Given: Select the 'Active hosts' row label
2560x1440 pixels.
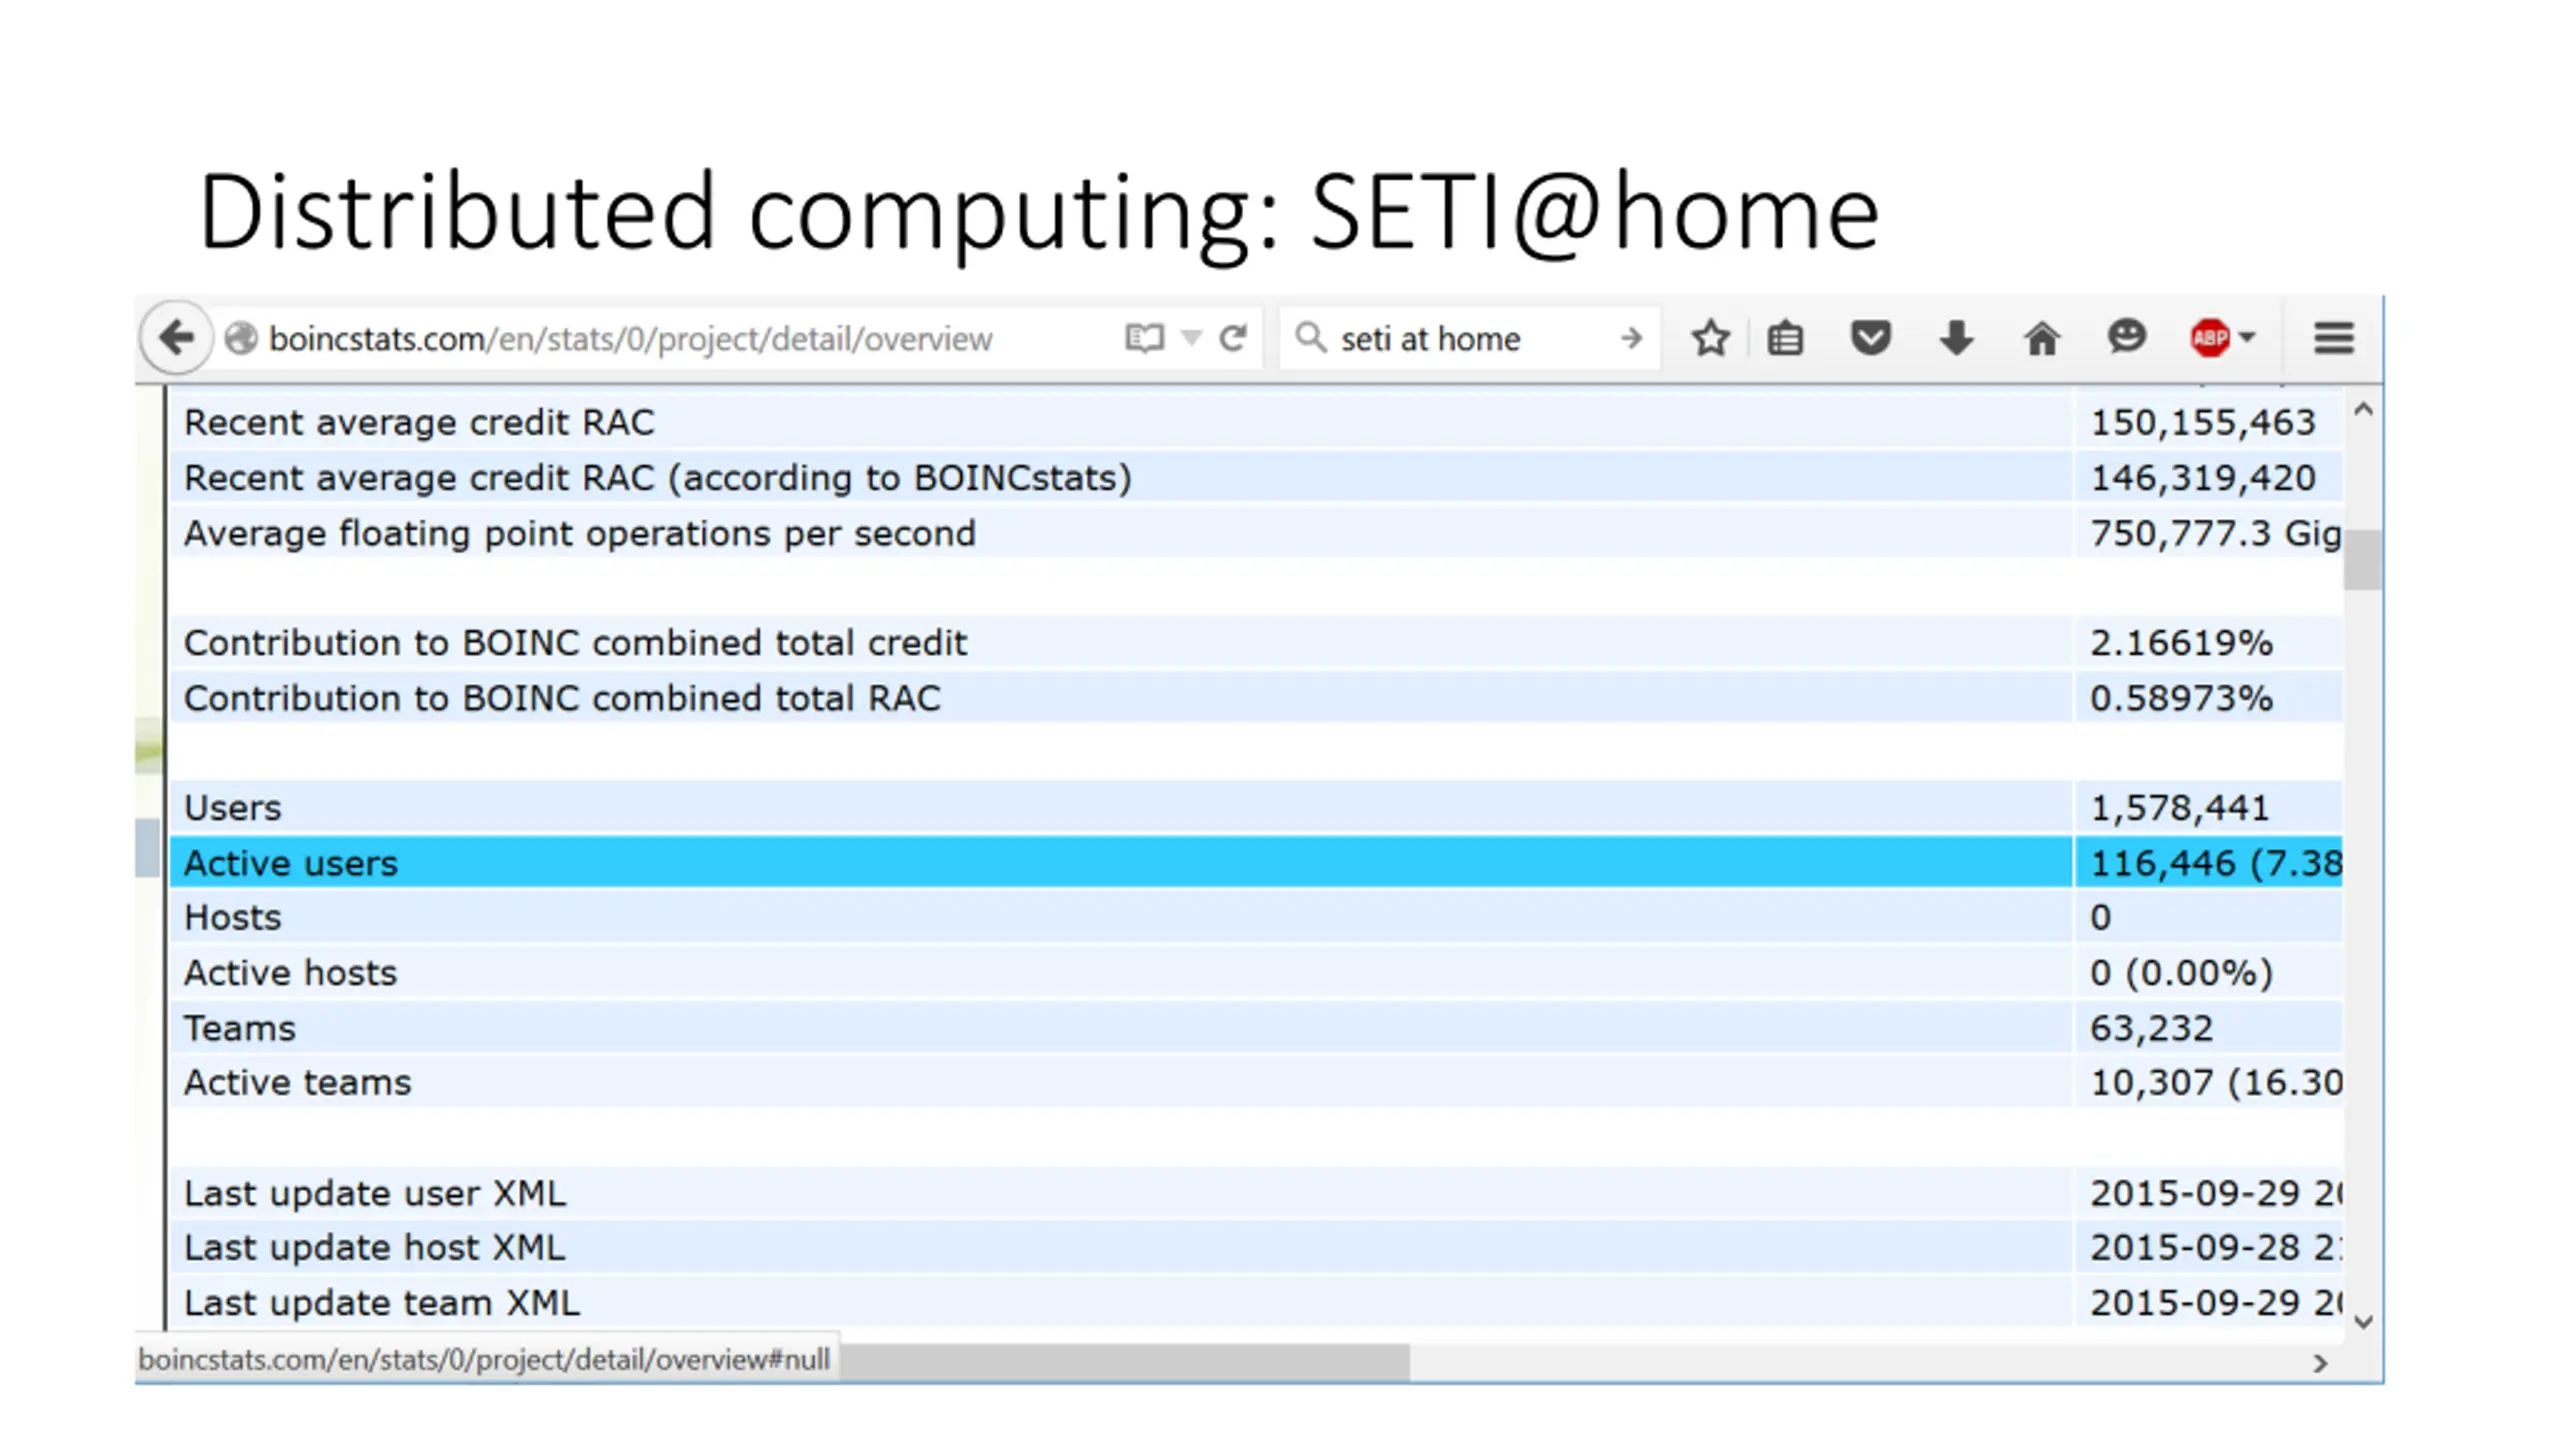Looking at the screenshot, I should click(x=290, y=973).
